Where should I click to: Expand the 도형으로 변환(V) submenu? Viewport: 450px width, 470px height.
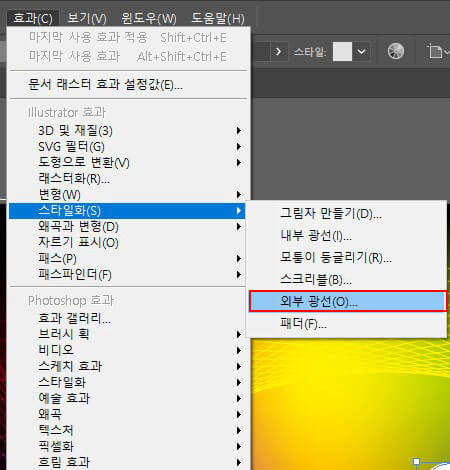coord(128,162)
